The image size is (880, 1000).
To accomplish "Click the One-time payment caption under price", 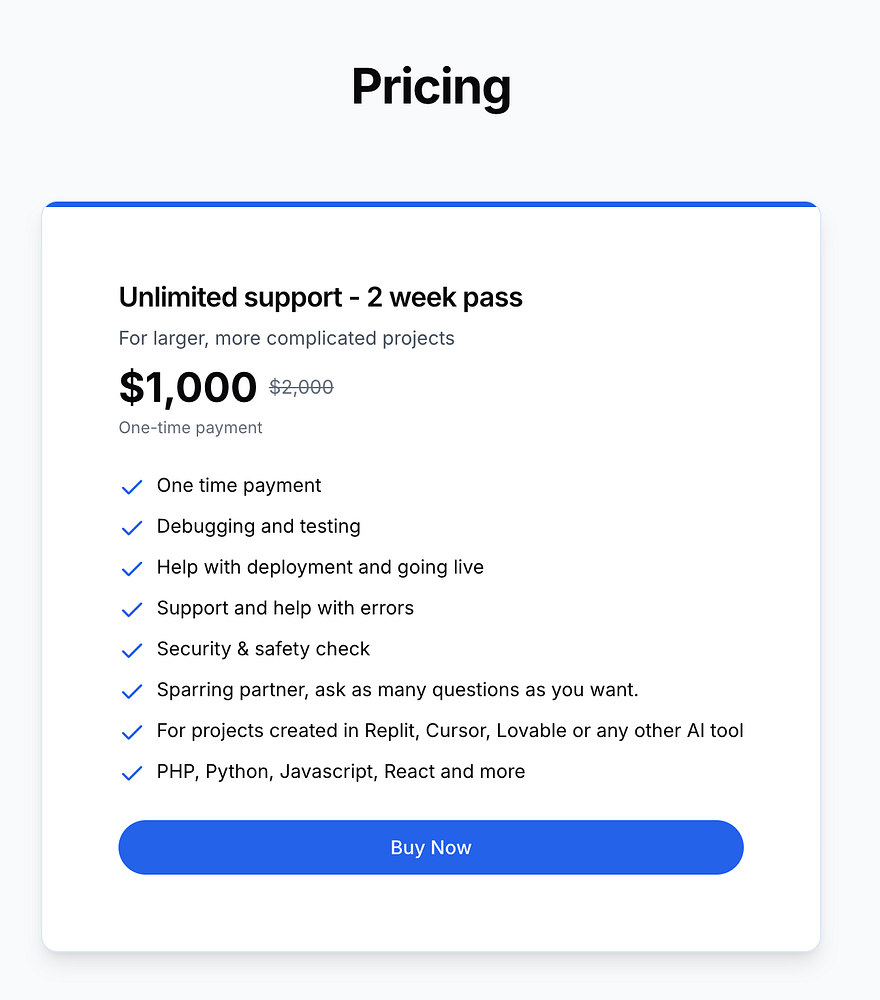I will click(x=190, y=428).
